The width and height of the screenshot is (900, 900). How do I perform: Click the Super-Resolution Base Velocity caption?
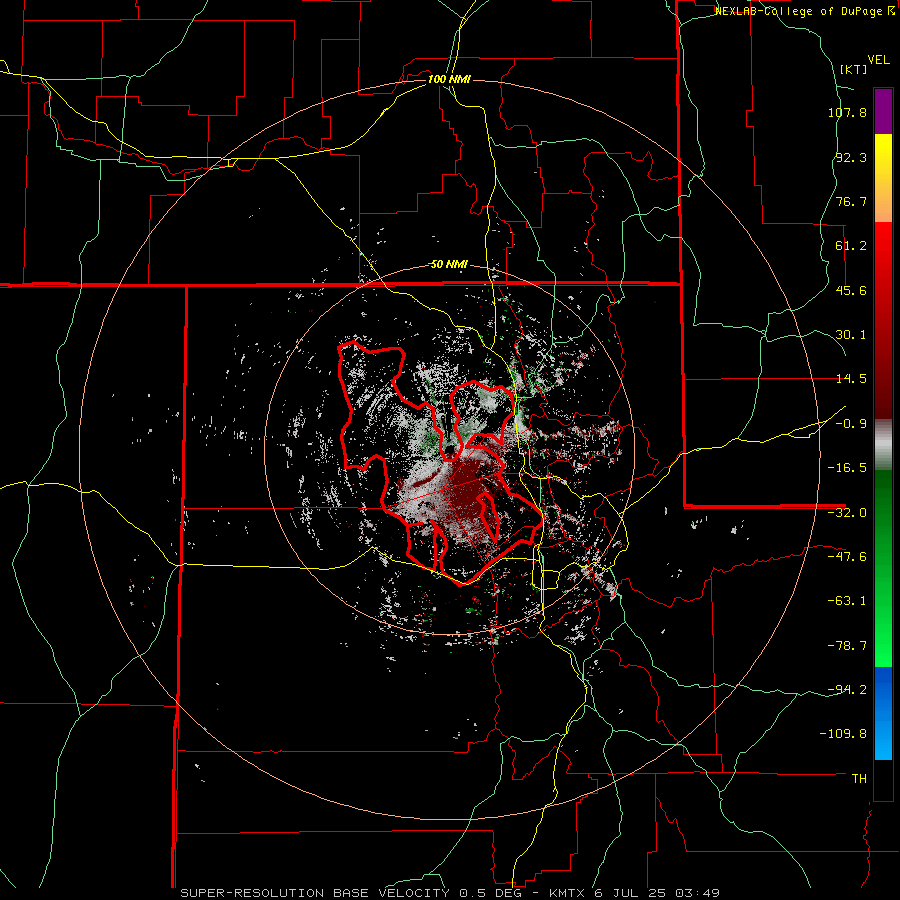(x=450, y=893)
